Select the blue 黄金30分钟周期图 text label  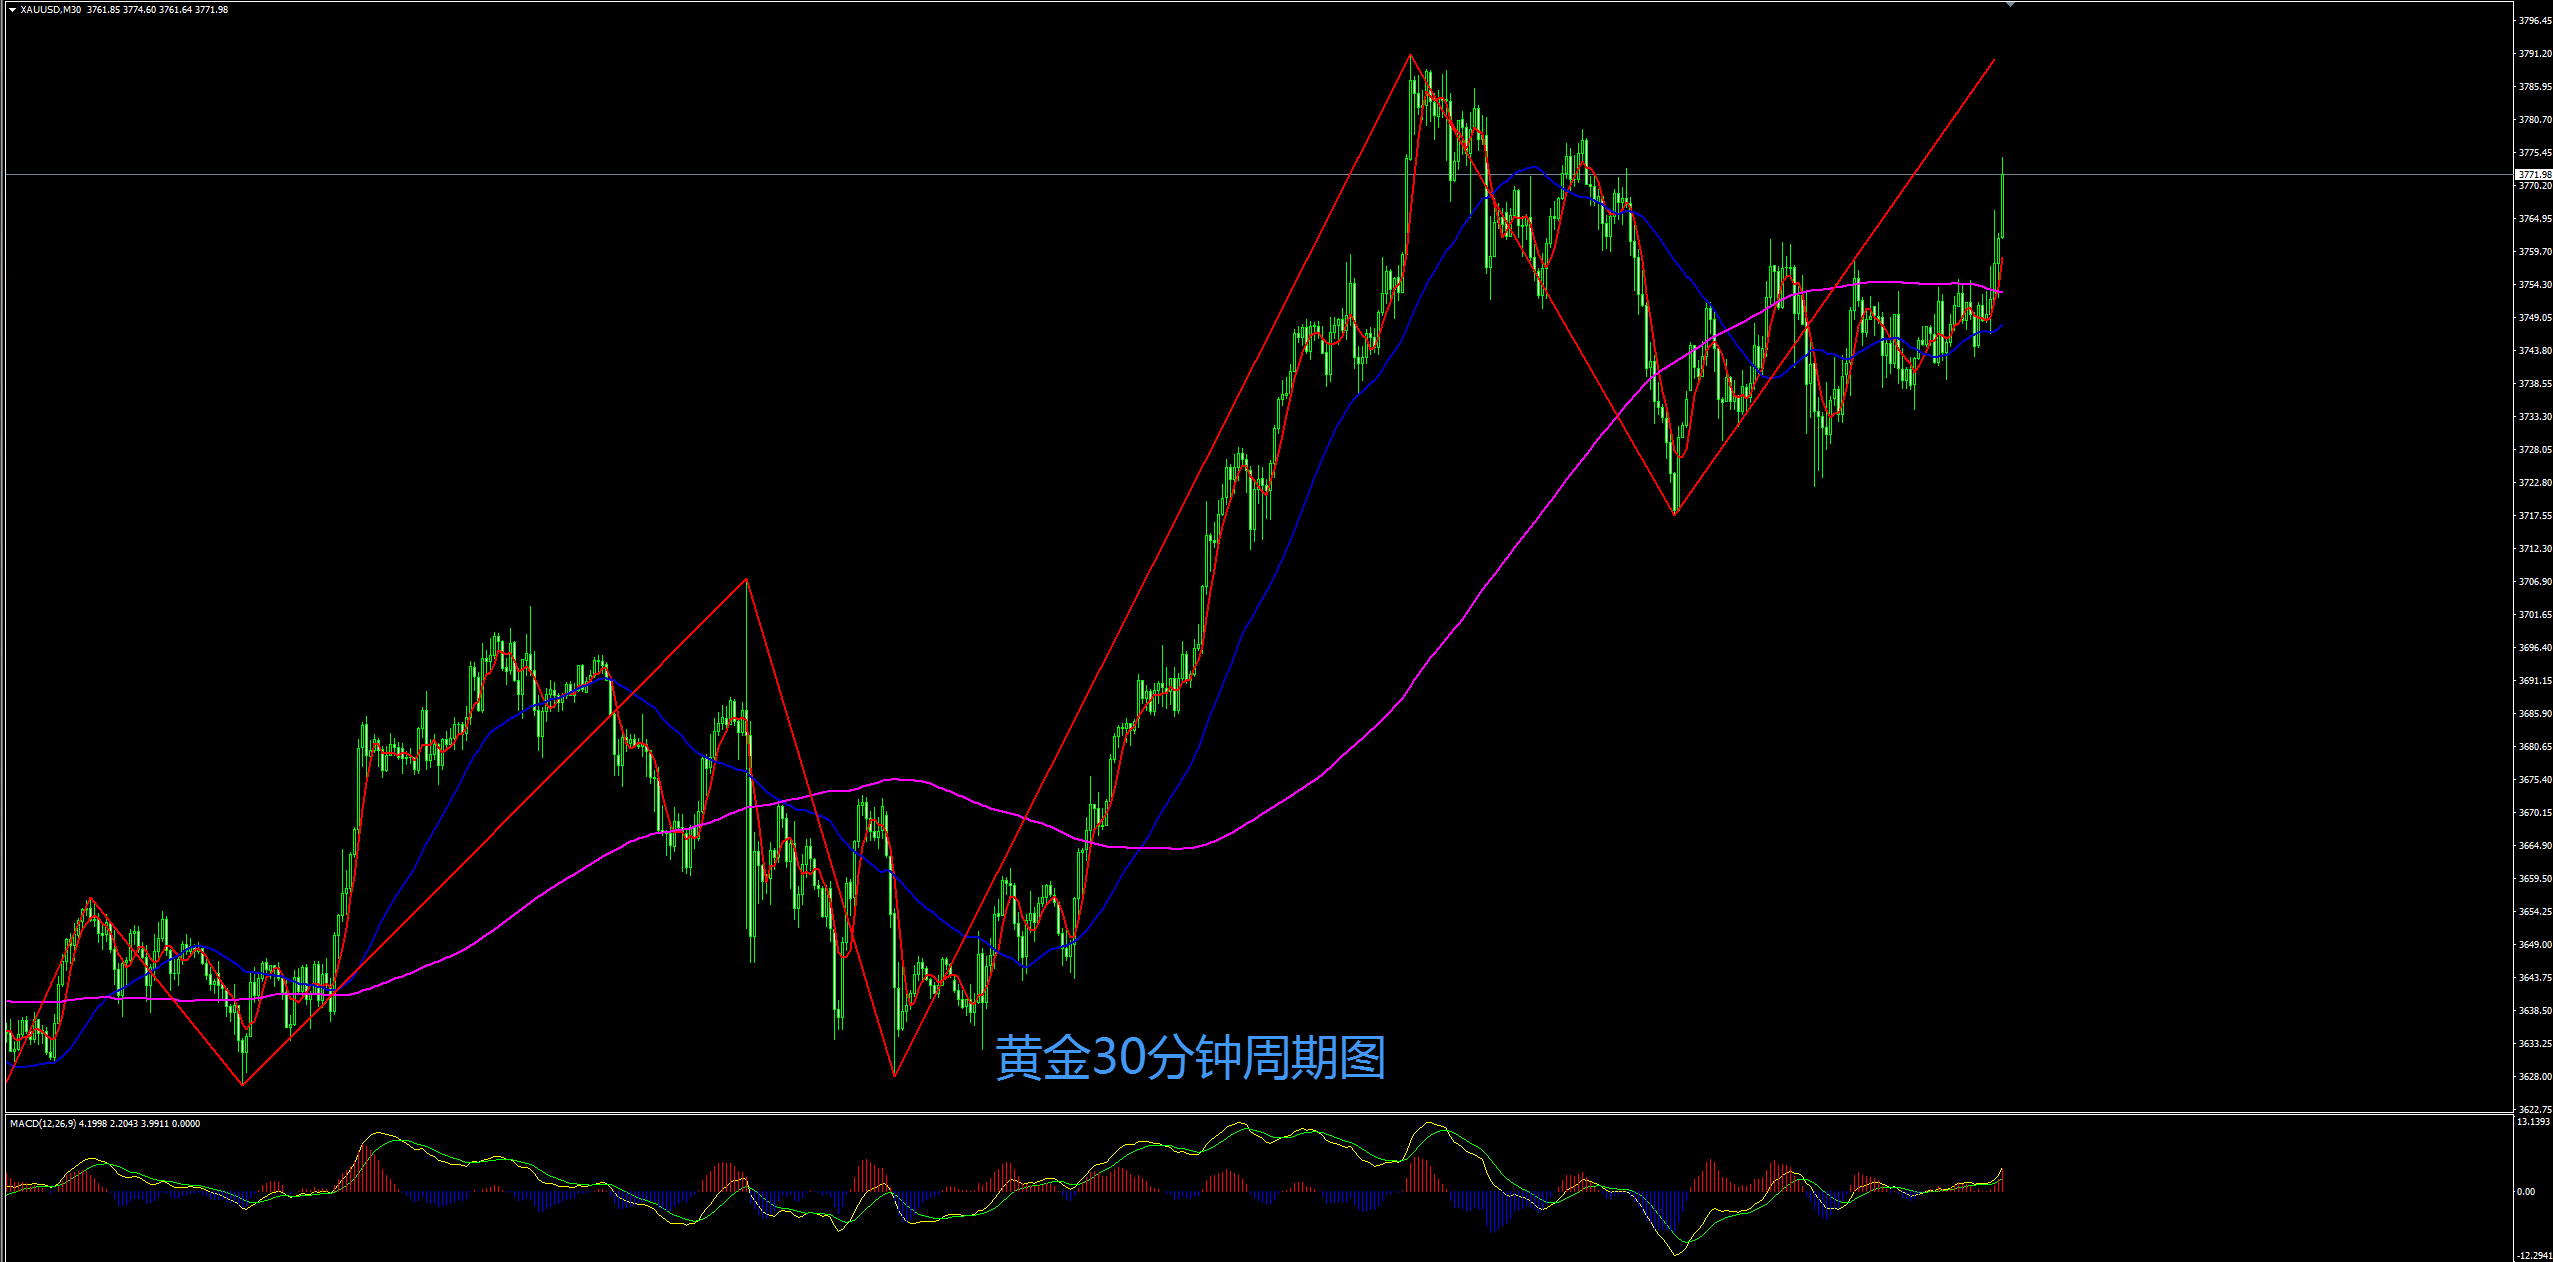pyautogui.click(x=1190, y=1058)
